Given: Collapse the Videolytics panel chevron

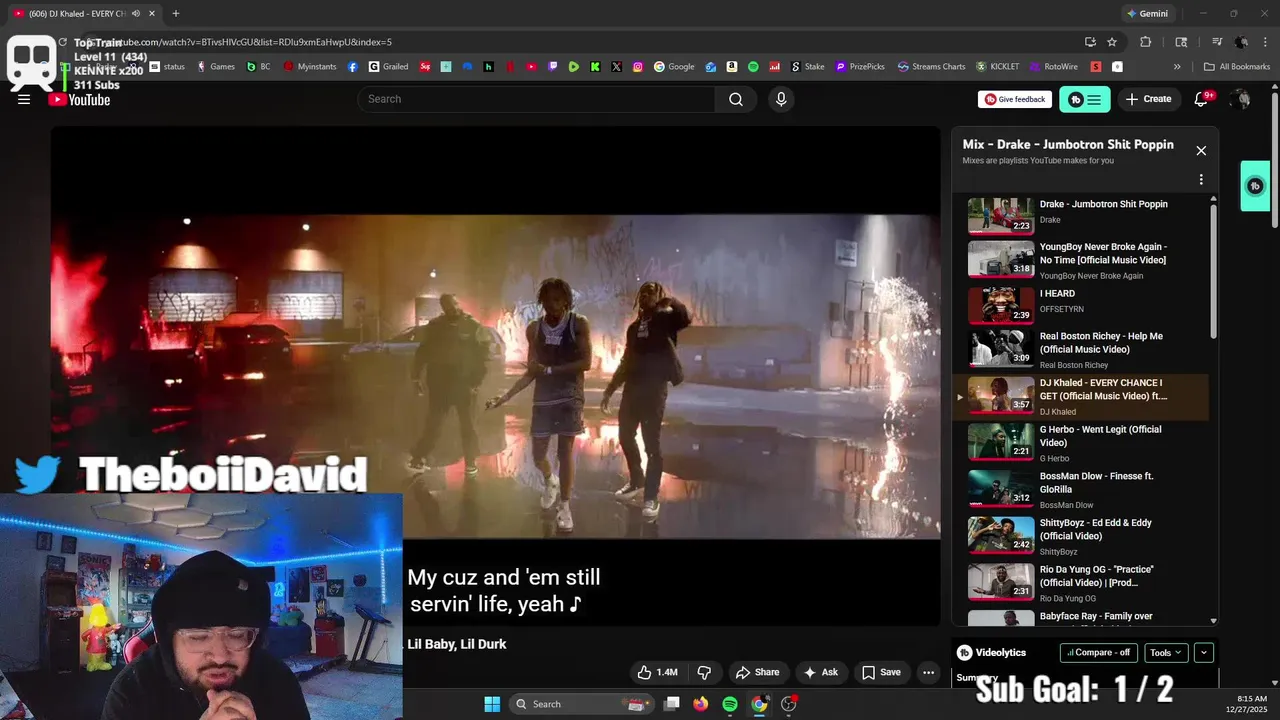Looking at the screenshot, I should pyautogui.click(x=1204, y=652).
